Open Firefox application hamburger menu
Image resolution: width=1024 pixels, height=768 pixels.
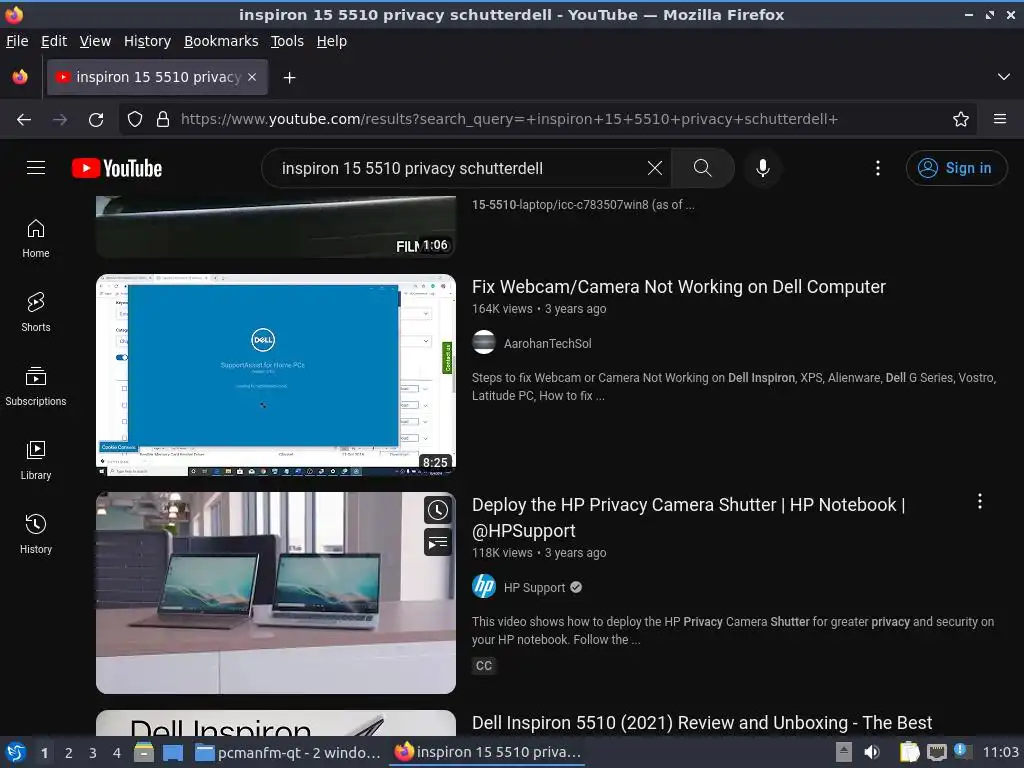1000,119
